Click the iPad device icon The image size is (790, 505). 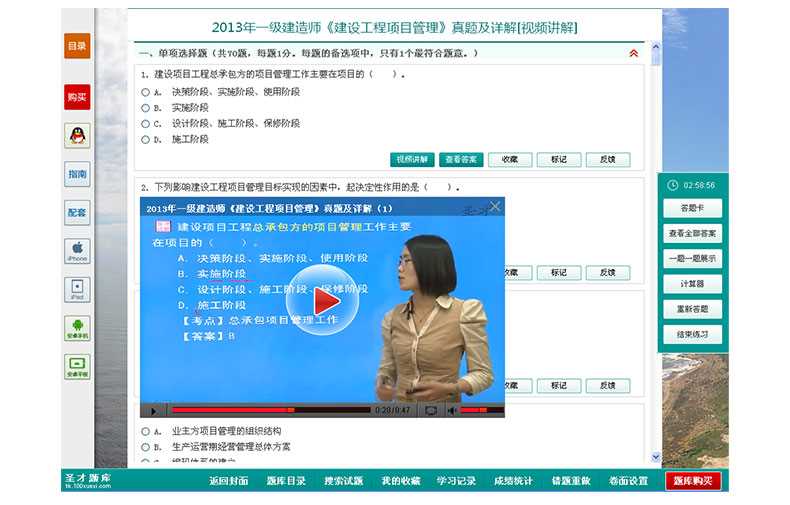click(x=77, y=290)
